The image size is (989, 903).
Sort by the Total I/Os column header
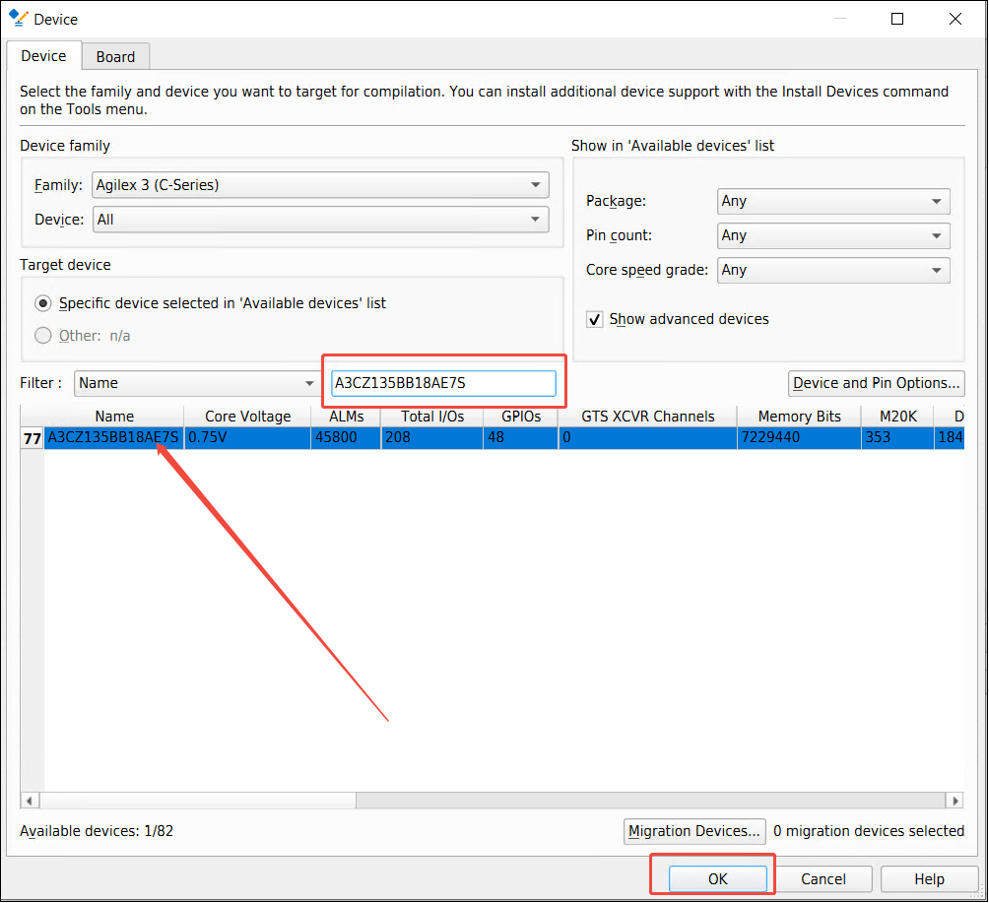point(432,416)
